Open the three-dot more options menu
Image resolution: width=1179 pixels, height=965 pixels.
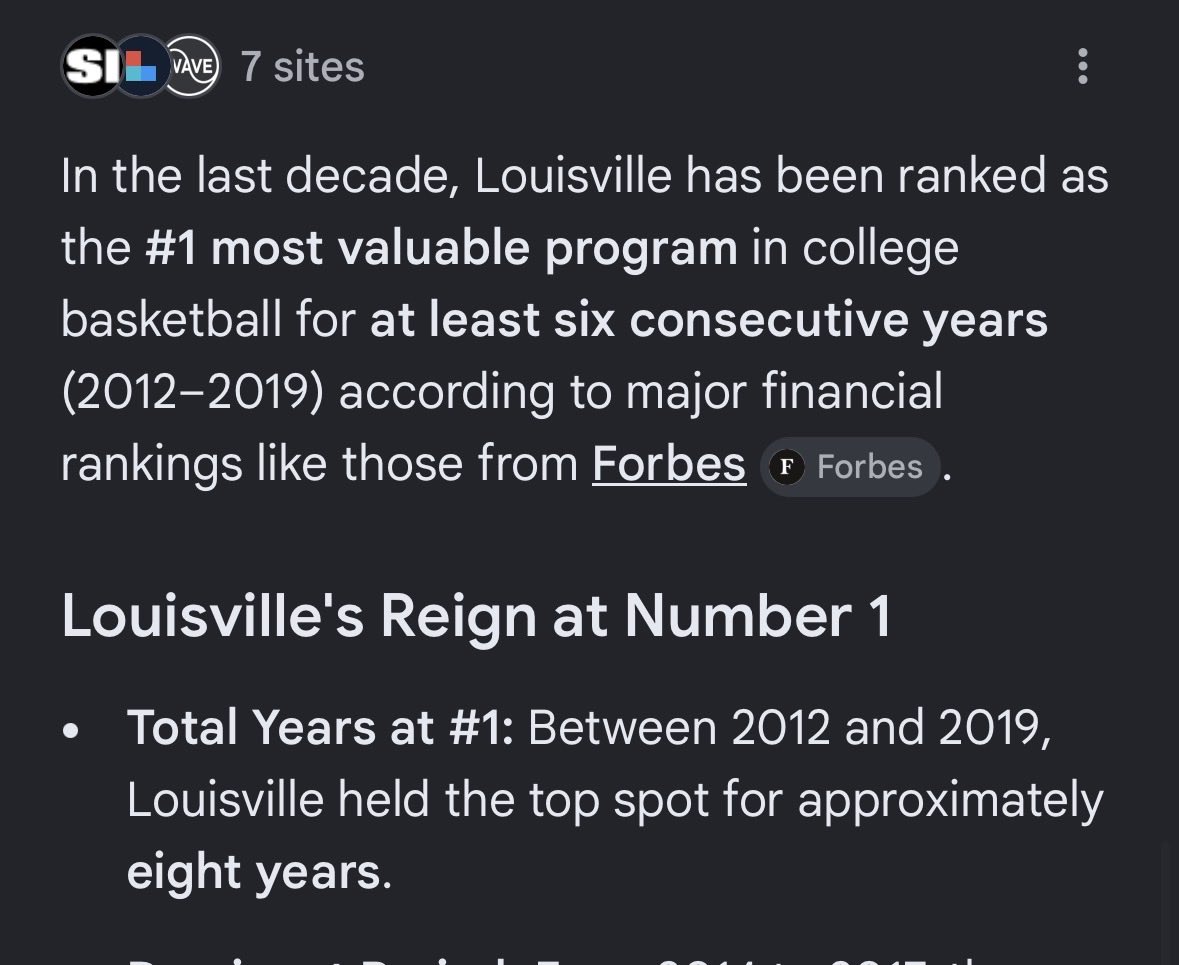pyautogui.click(x=1083, y=66)
